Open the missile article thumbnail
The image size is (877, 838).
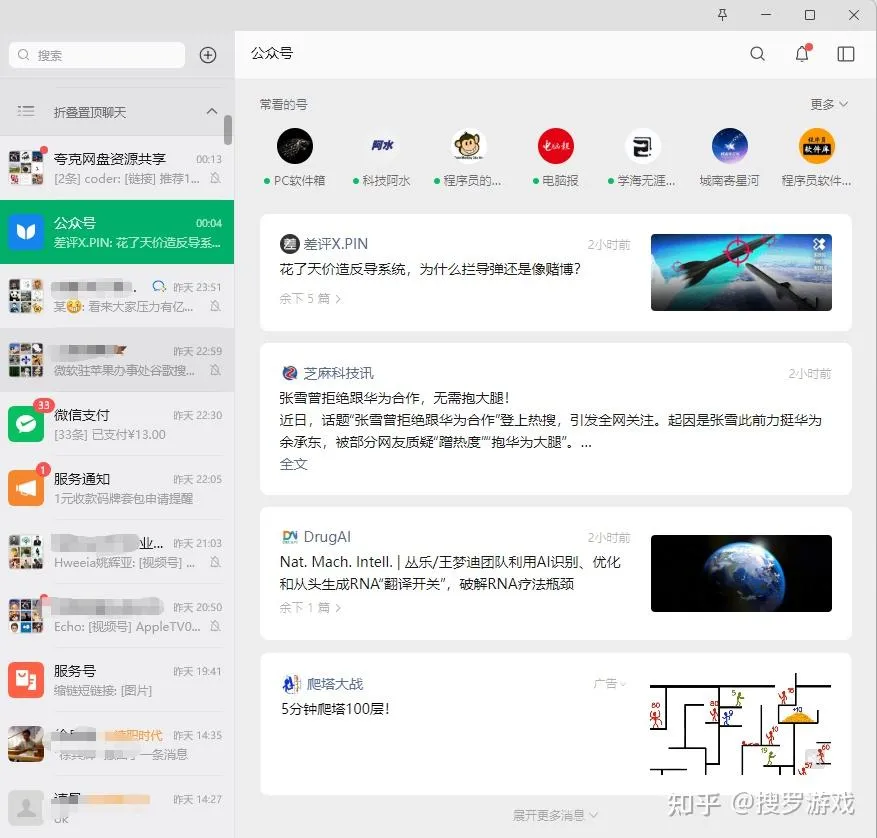(x=741, y=272)
